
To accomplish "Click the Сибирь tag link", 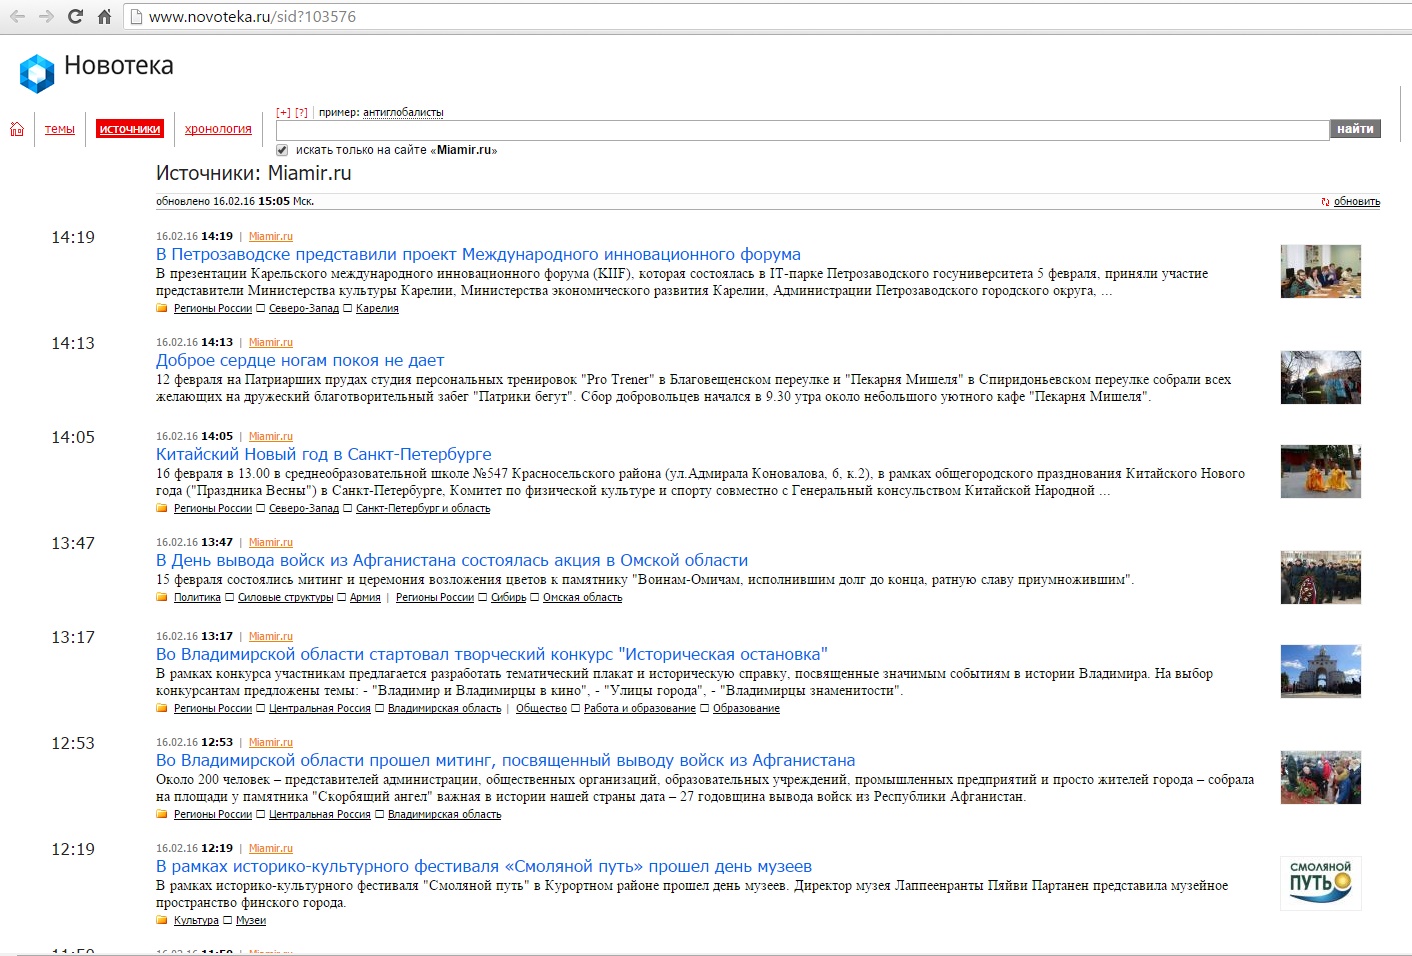I will pos(508,597).
